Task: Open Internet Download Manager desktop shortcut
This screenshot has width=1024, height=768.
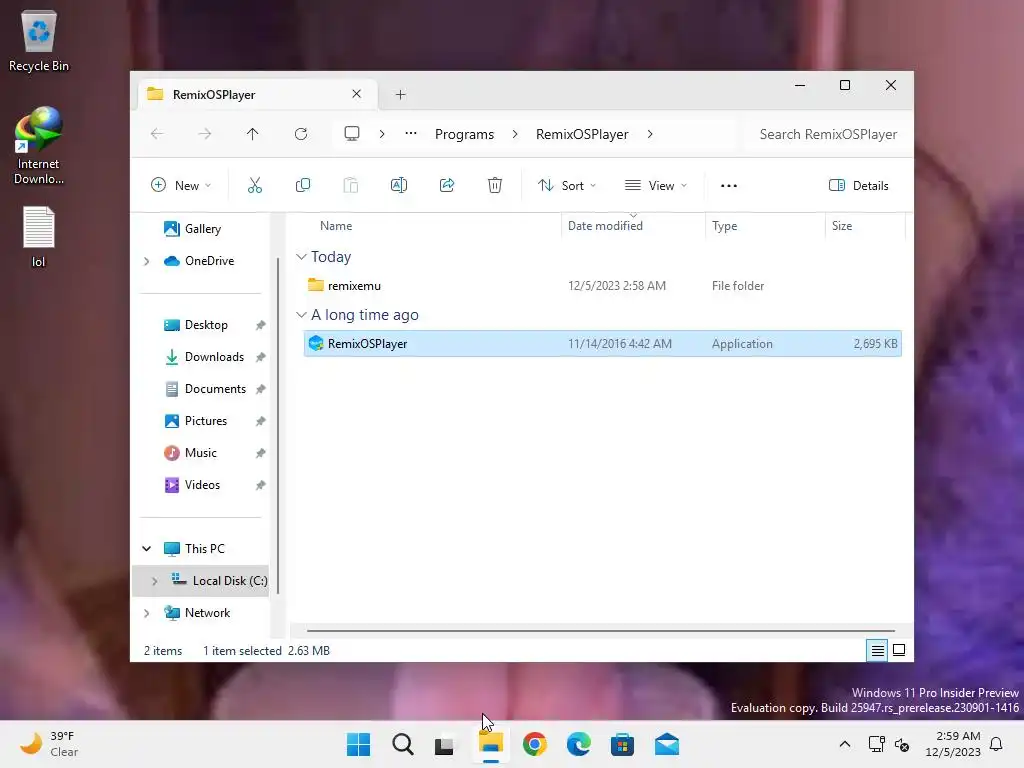Action: (39, 146)
